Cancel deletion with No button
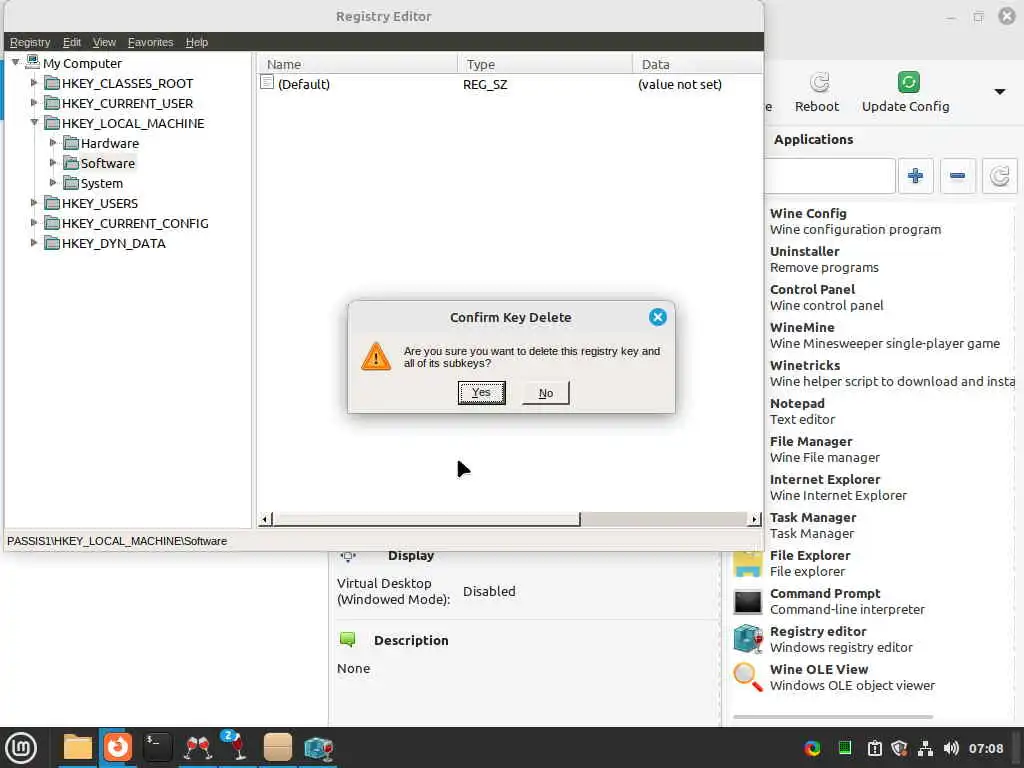 tap(545, 392)
